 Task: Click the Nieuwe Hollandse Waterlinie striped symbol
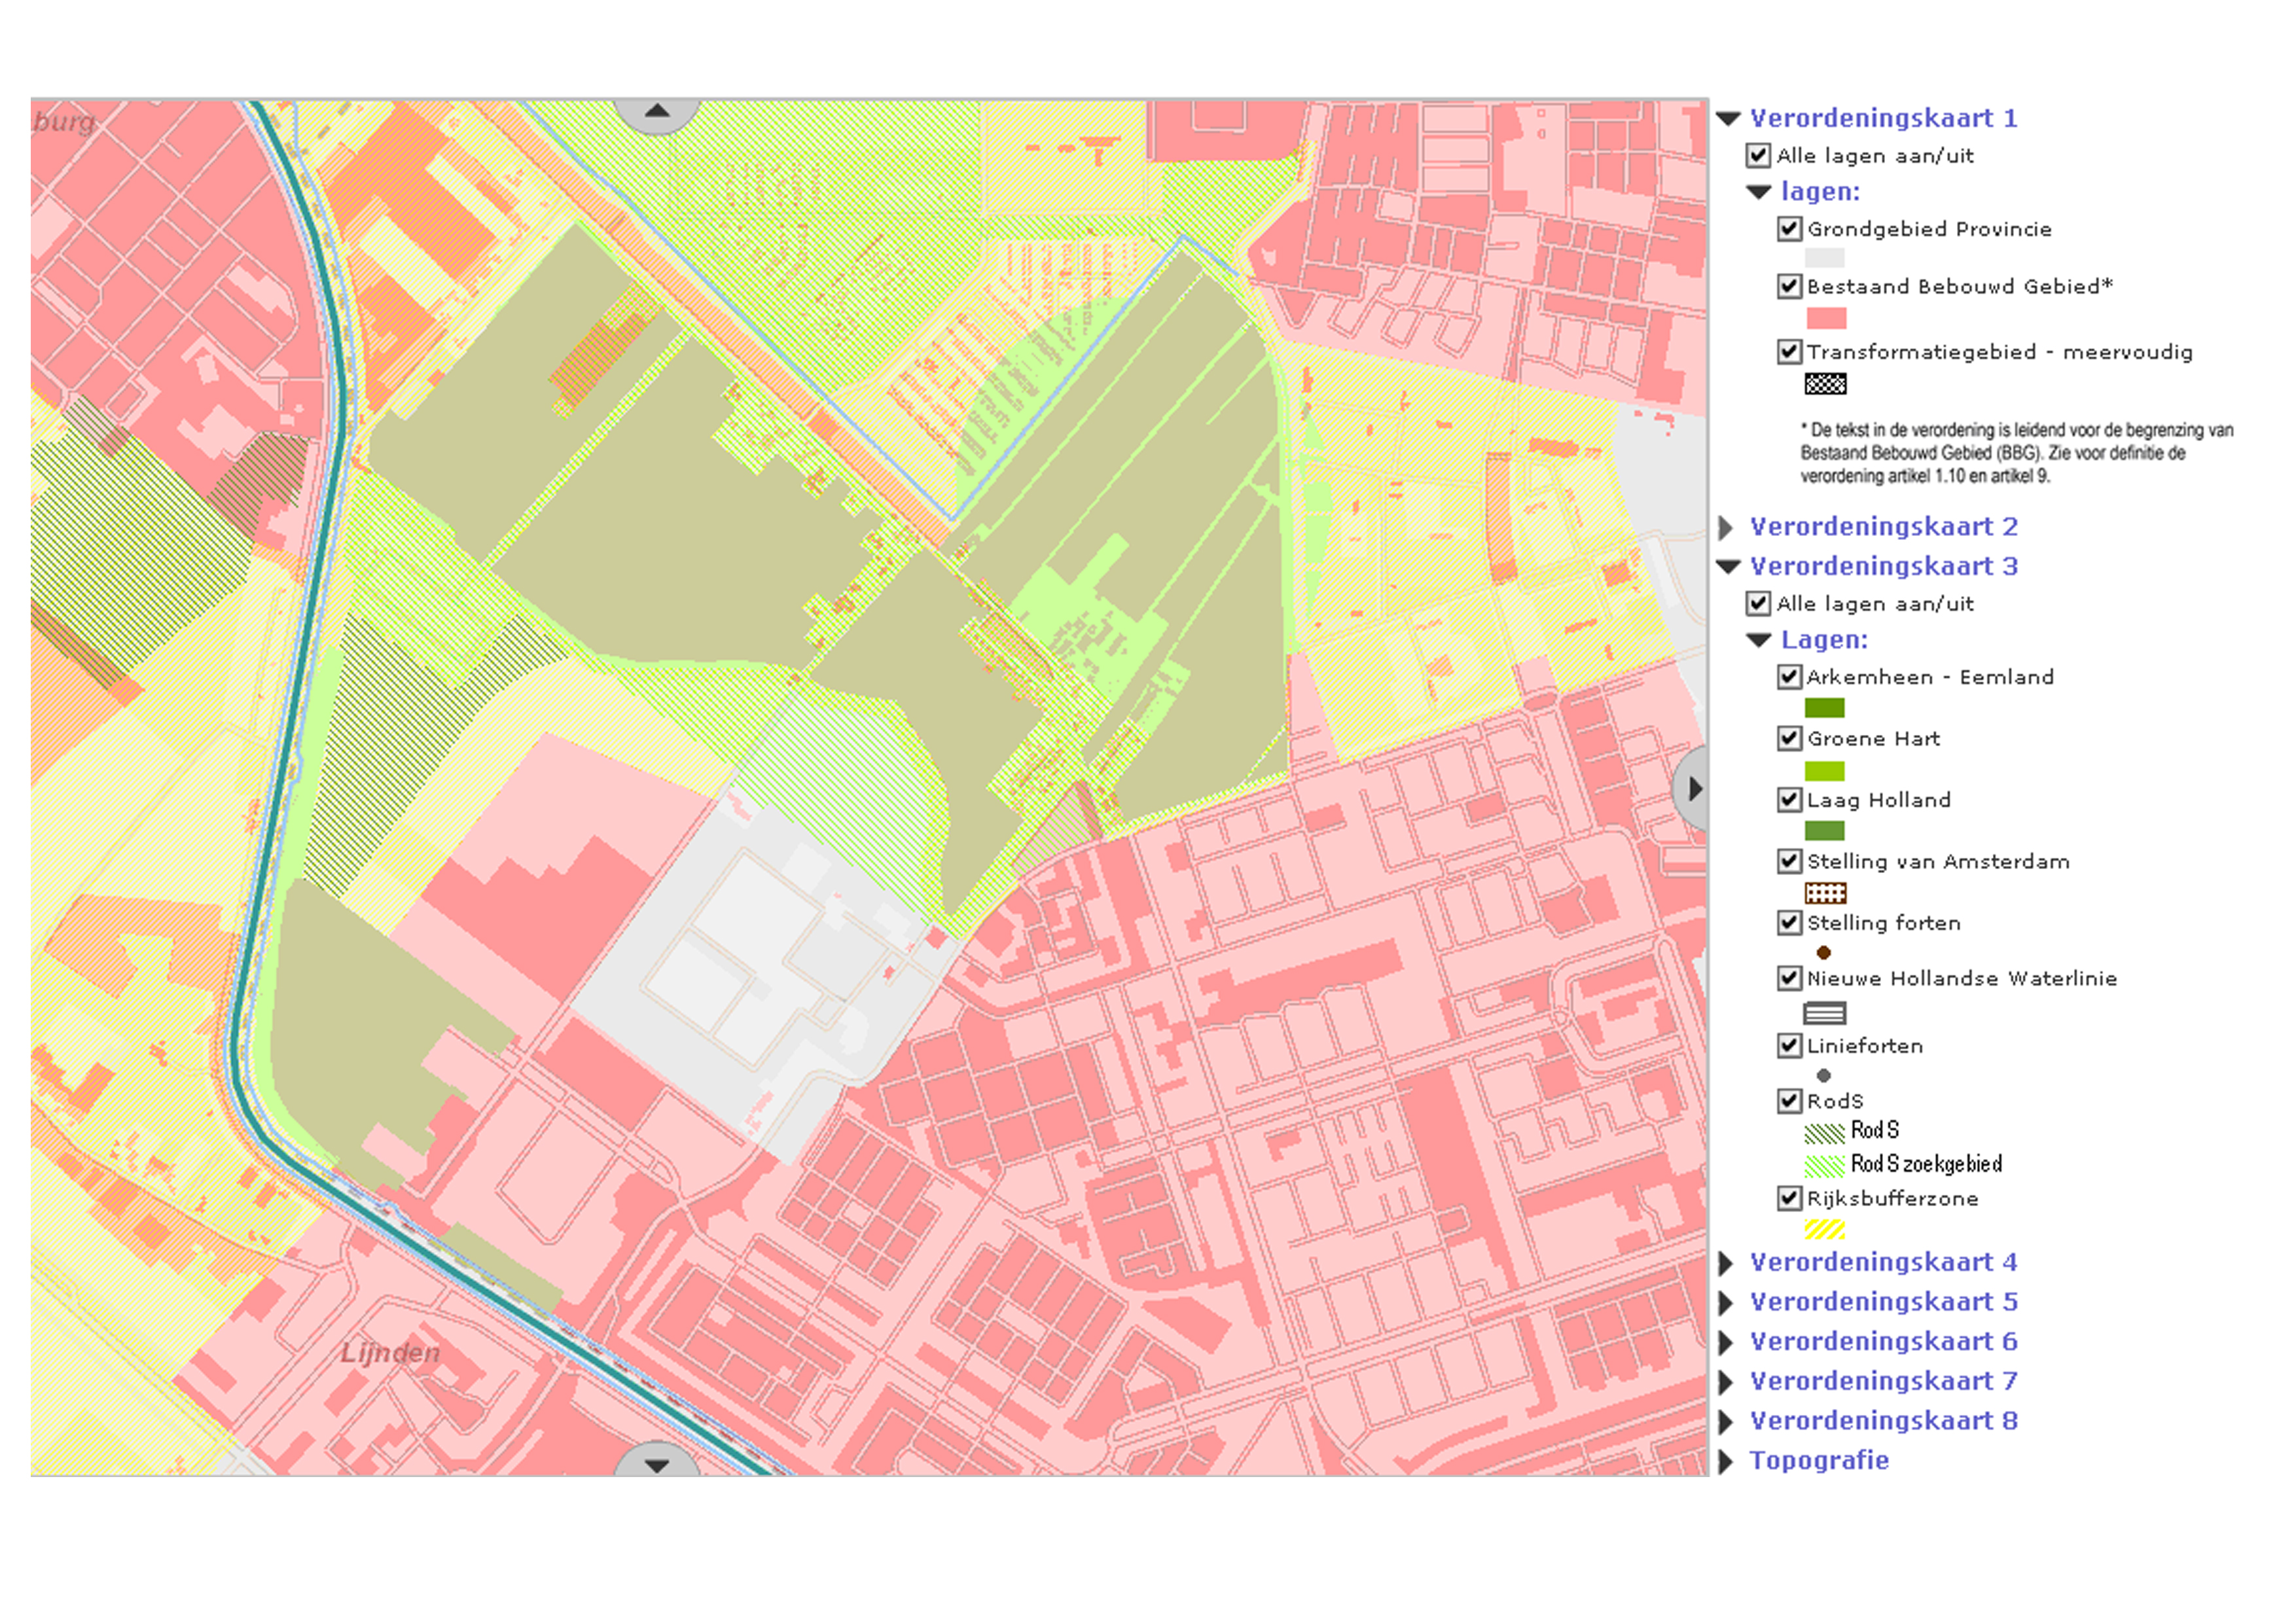1825,1014
